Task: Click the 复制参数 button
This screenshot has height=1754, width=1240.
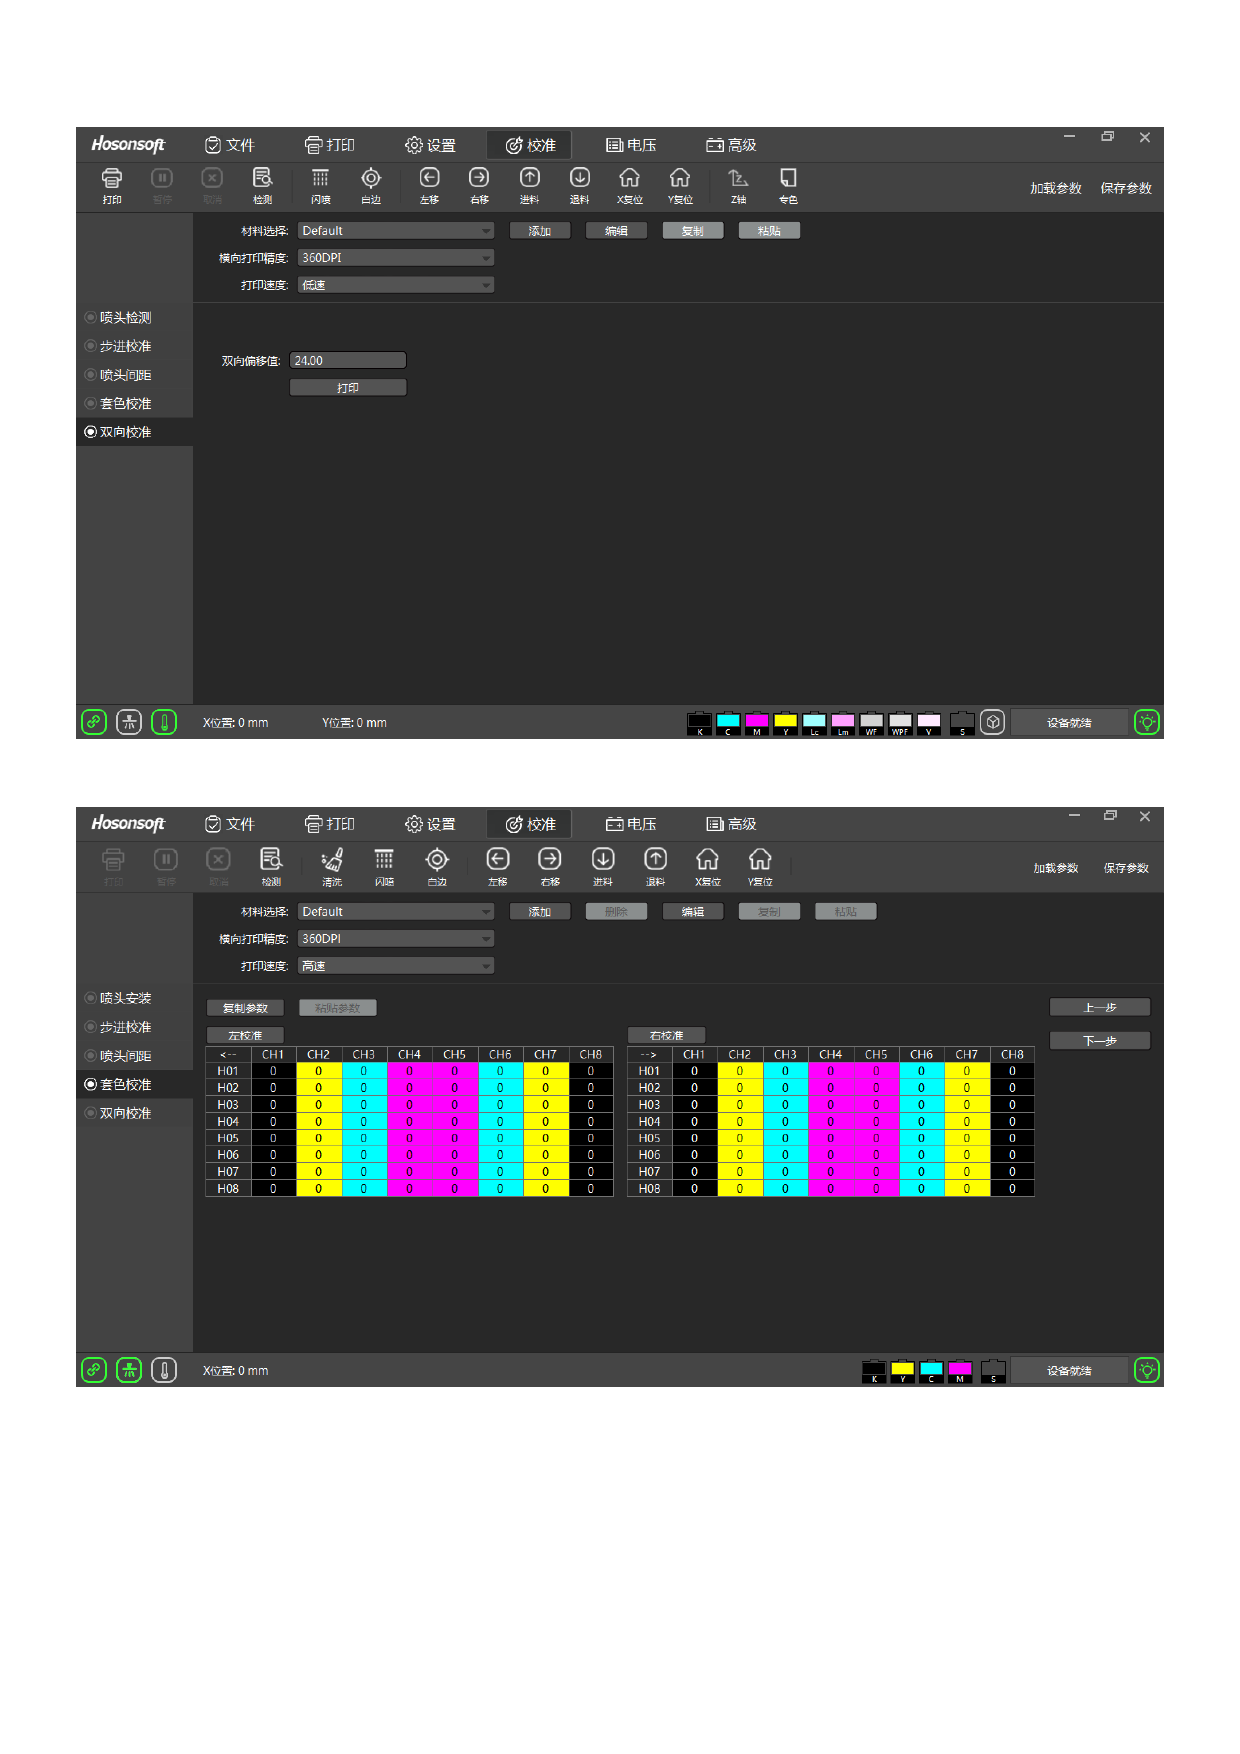Action: click(x=245, y=1008)
